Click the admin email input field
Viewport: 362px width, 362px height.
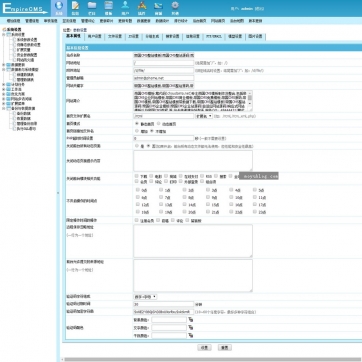[x=163, y=78]
